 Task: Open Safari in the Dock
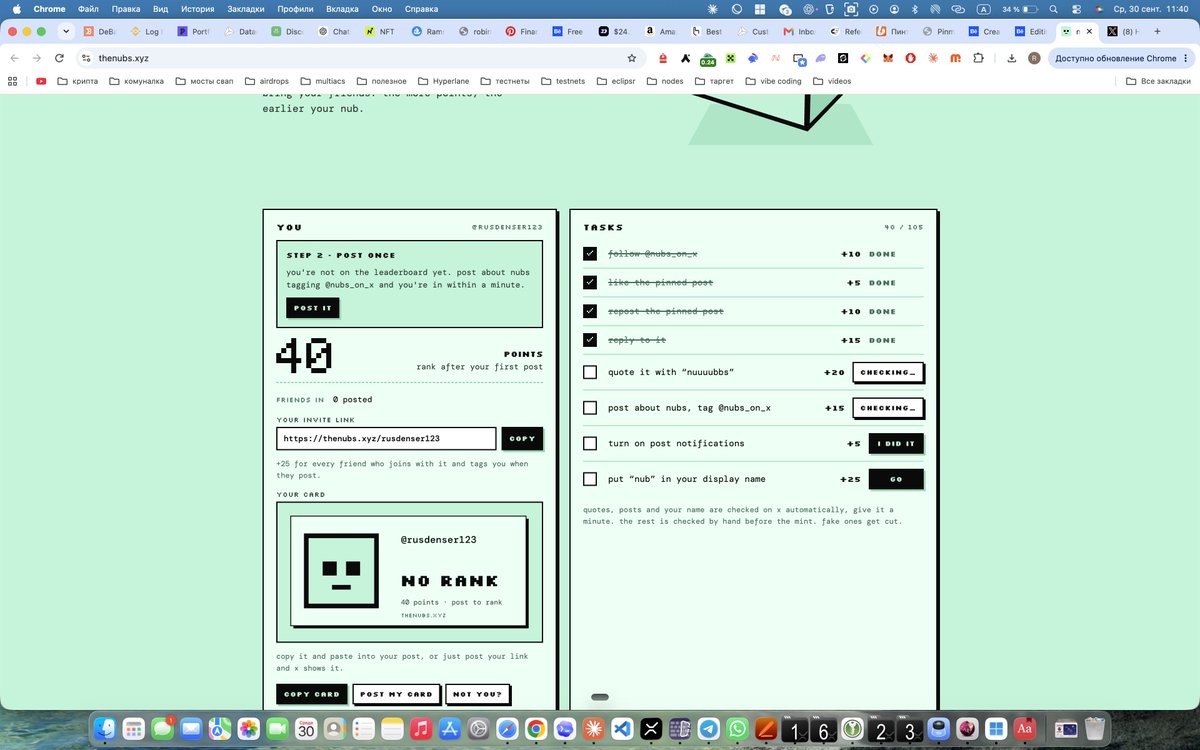point(507,730)
